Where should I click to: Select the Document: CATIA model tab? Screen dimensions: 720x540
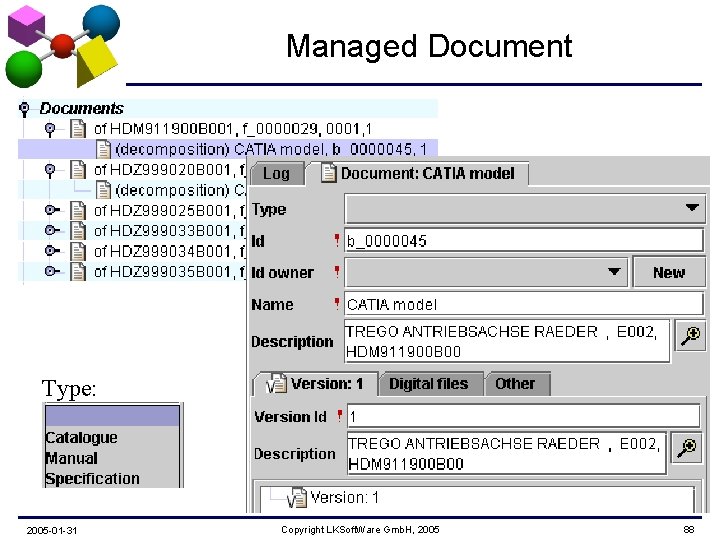[x=419, y=174]
